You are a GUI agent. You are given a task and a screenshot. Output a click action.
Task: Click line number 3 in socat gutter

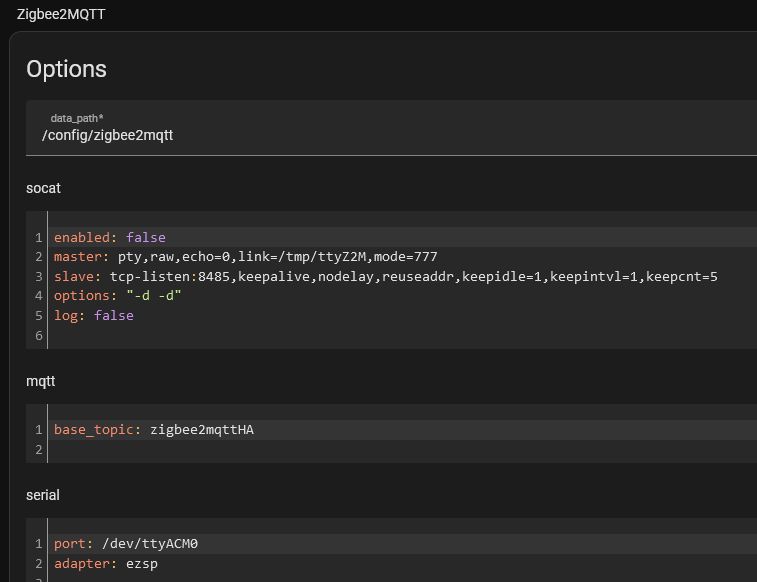39,277
